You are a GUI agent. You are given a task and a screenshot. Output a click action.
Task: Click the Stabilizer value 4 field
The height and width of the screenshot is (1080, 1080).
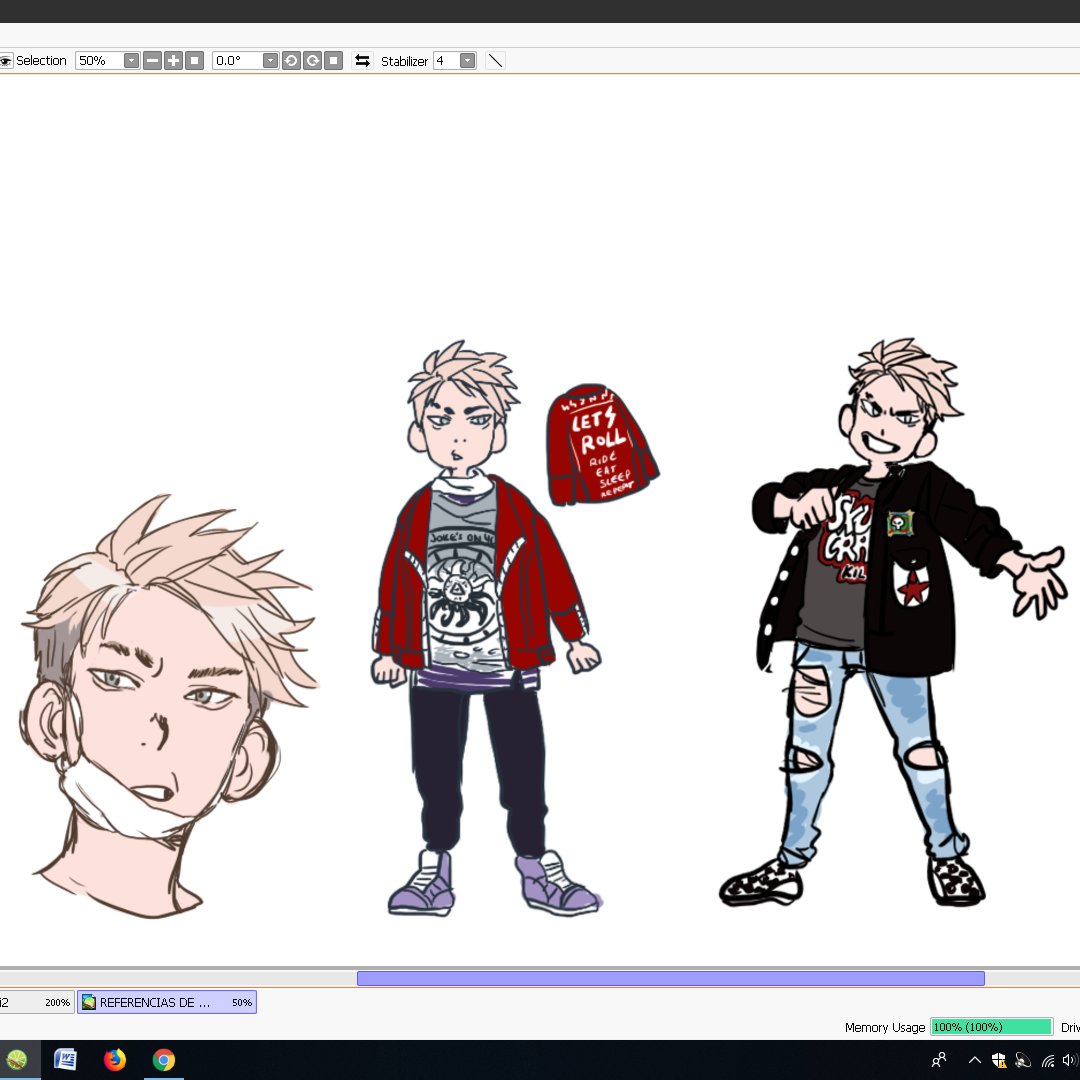[x=446, y=61]
